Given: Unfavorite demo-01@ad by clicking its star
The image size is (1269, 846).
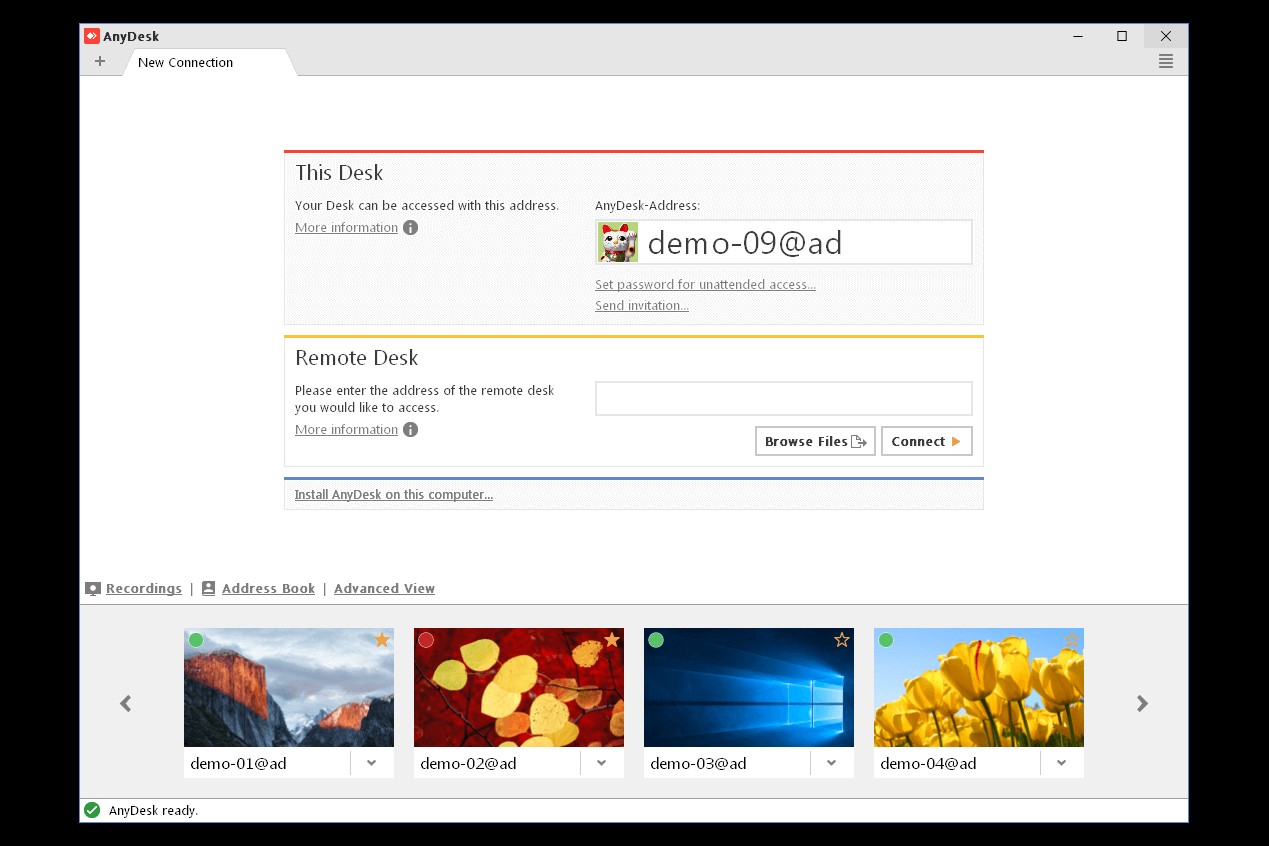Looking at the screenshot, I should pyautogui.click(x=381, y=640).
